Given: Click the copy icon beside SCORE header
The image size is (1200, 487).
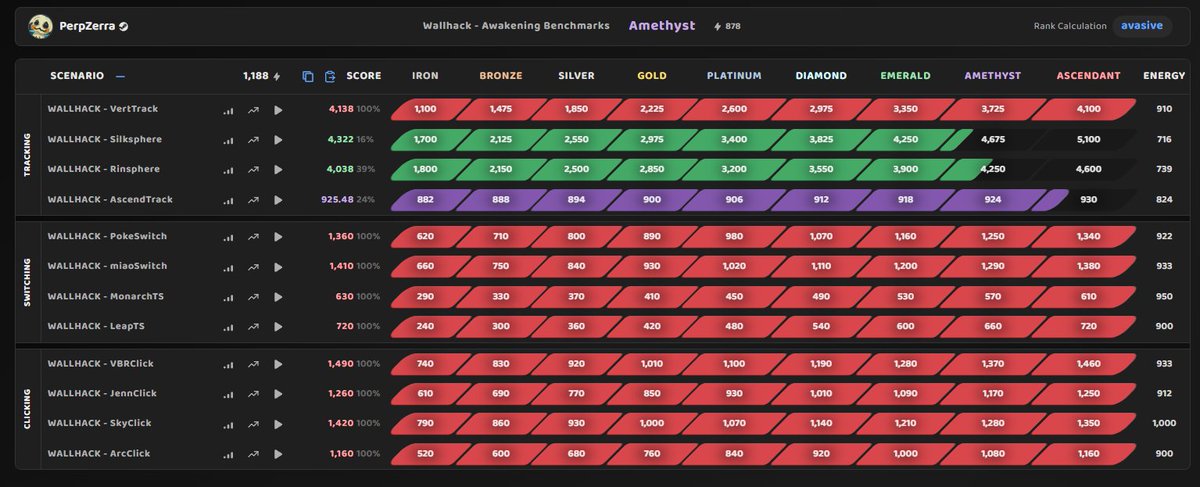Looking at the screenshot, I should [x=308, y=76].
